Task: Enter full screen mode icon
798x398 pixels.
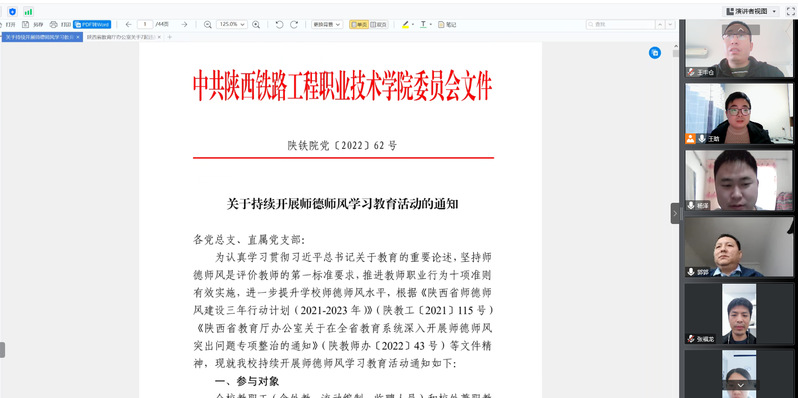Action: (x=790, y=11)
